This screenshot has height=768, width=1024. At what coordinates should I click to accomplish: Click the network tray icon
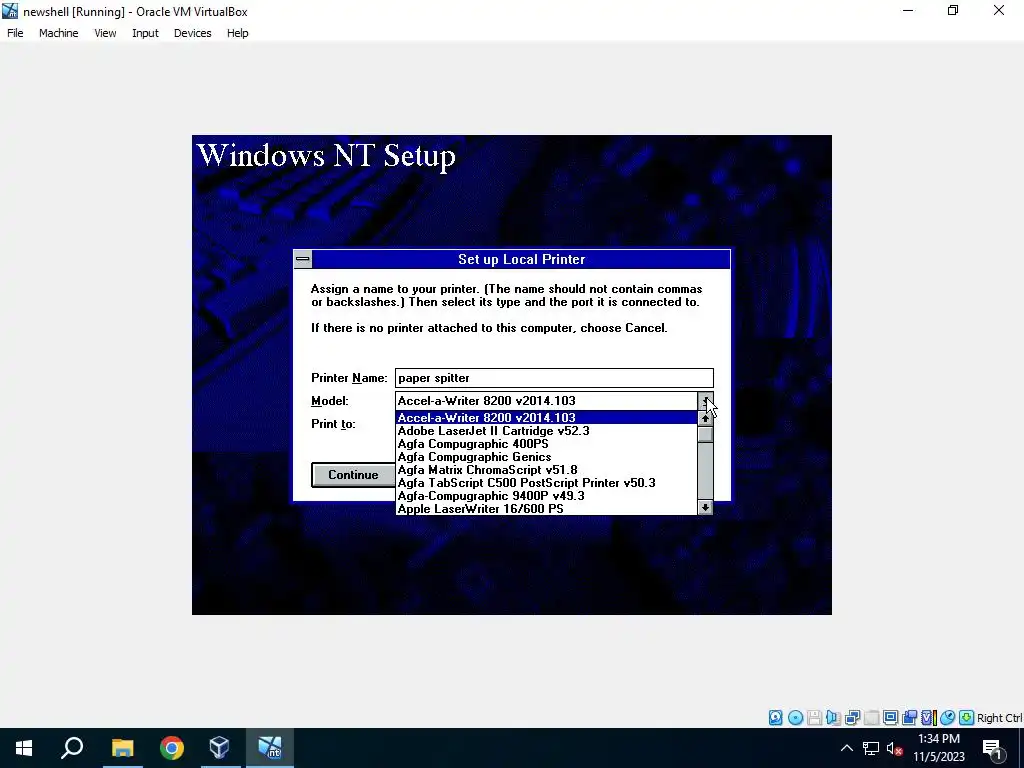tap(871, 748)
